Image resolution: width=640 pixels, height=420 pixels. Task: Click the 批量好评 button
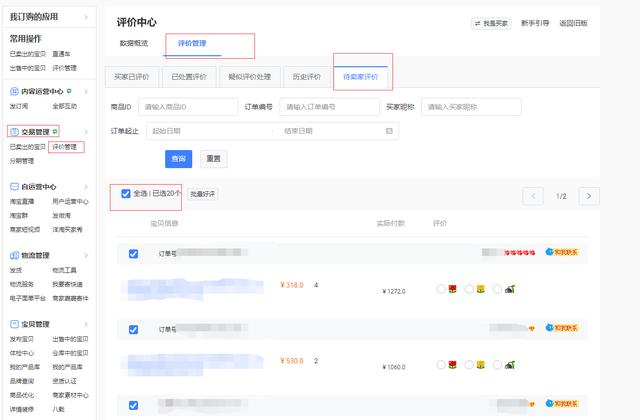click(202, 194)
